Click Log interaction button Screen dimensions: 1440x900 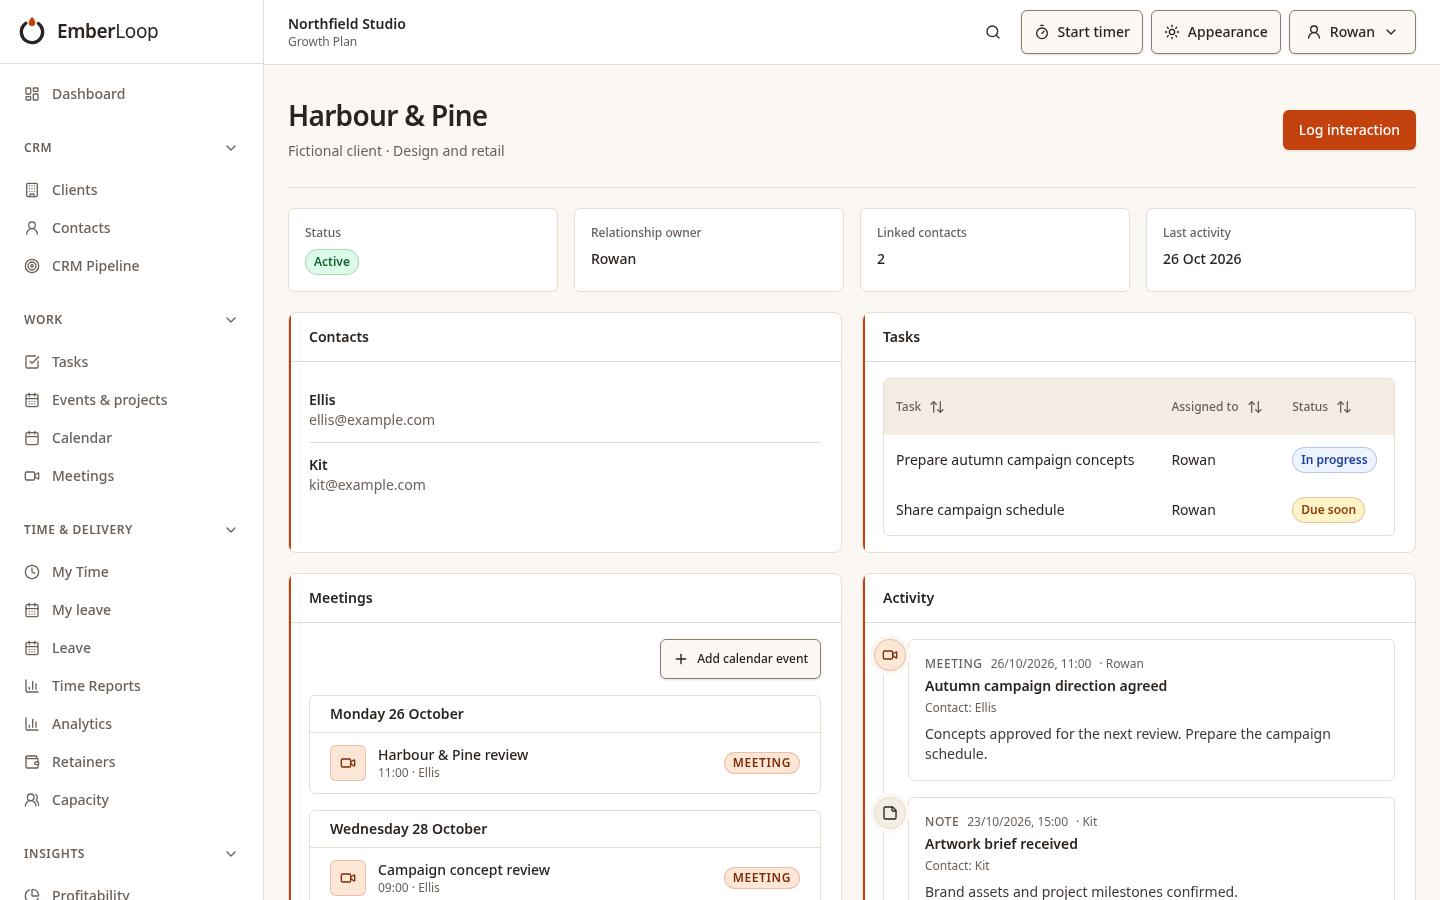(1349, 130)
